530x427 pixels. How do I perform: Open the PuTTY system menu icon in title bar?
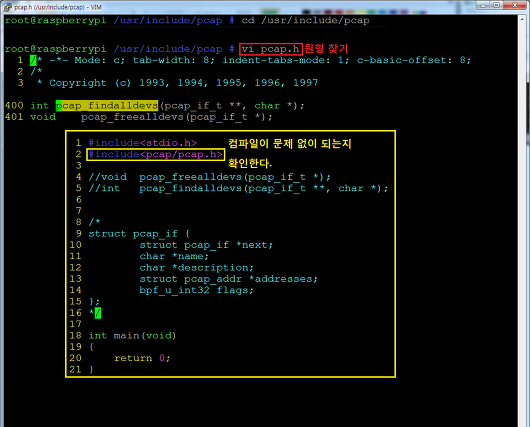(7, 7)
